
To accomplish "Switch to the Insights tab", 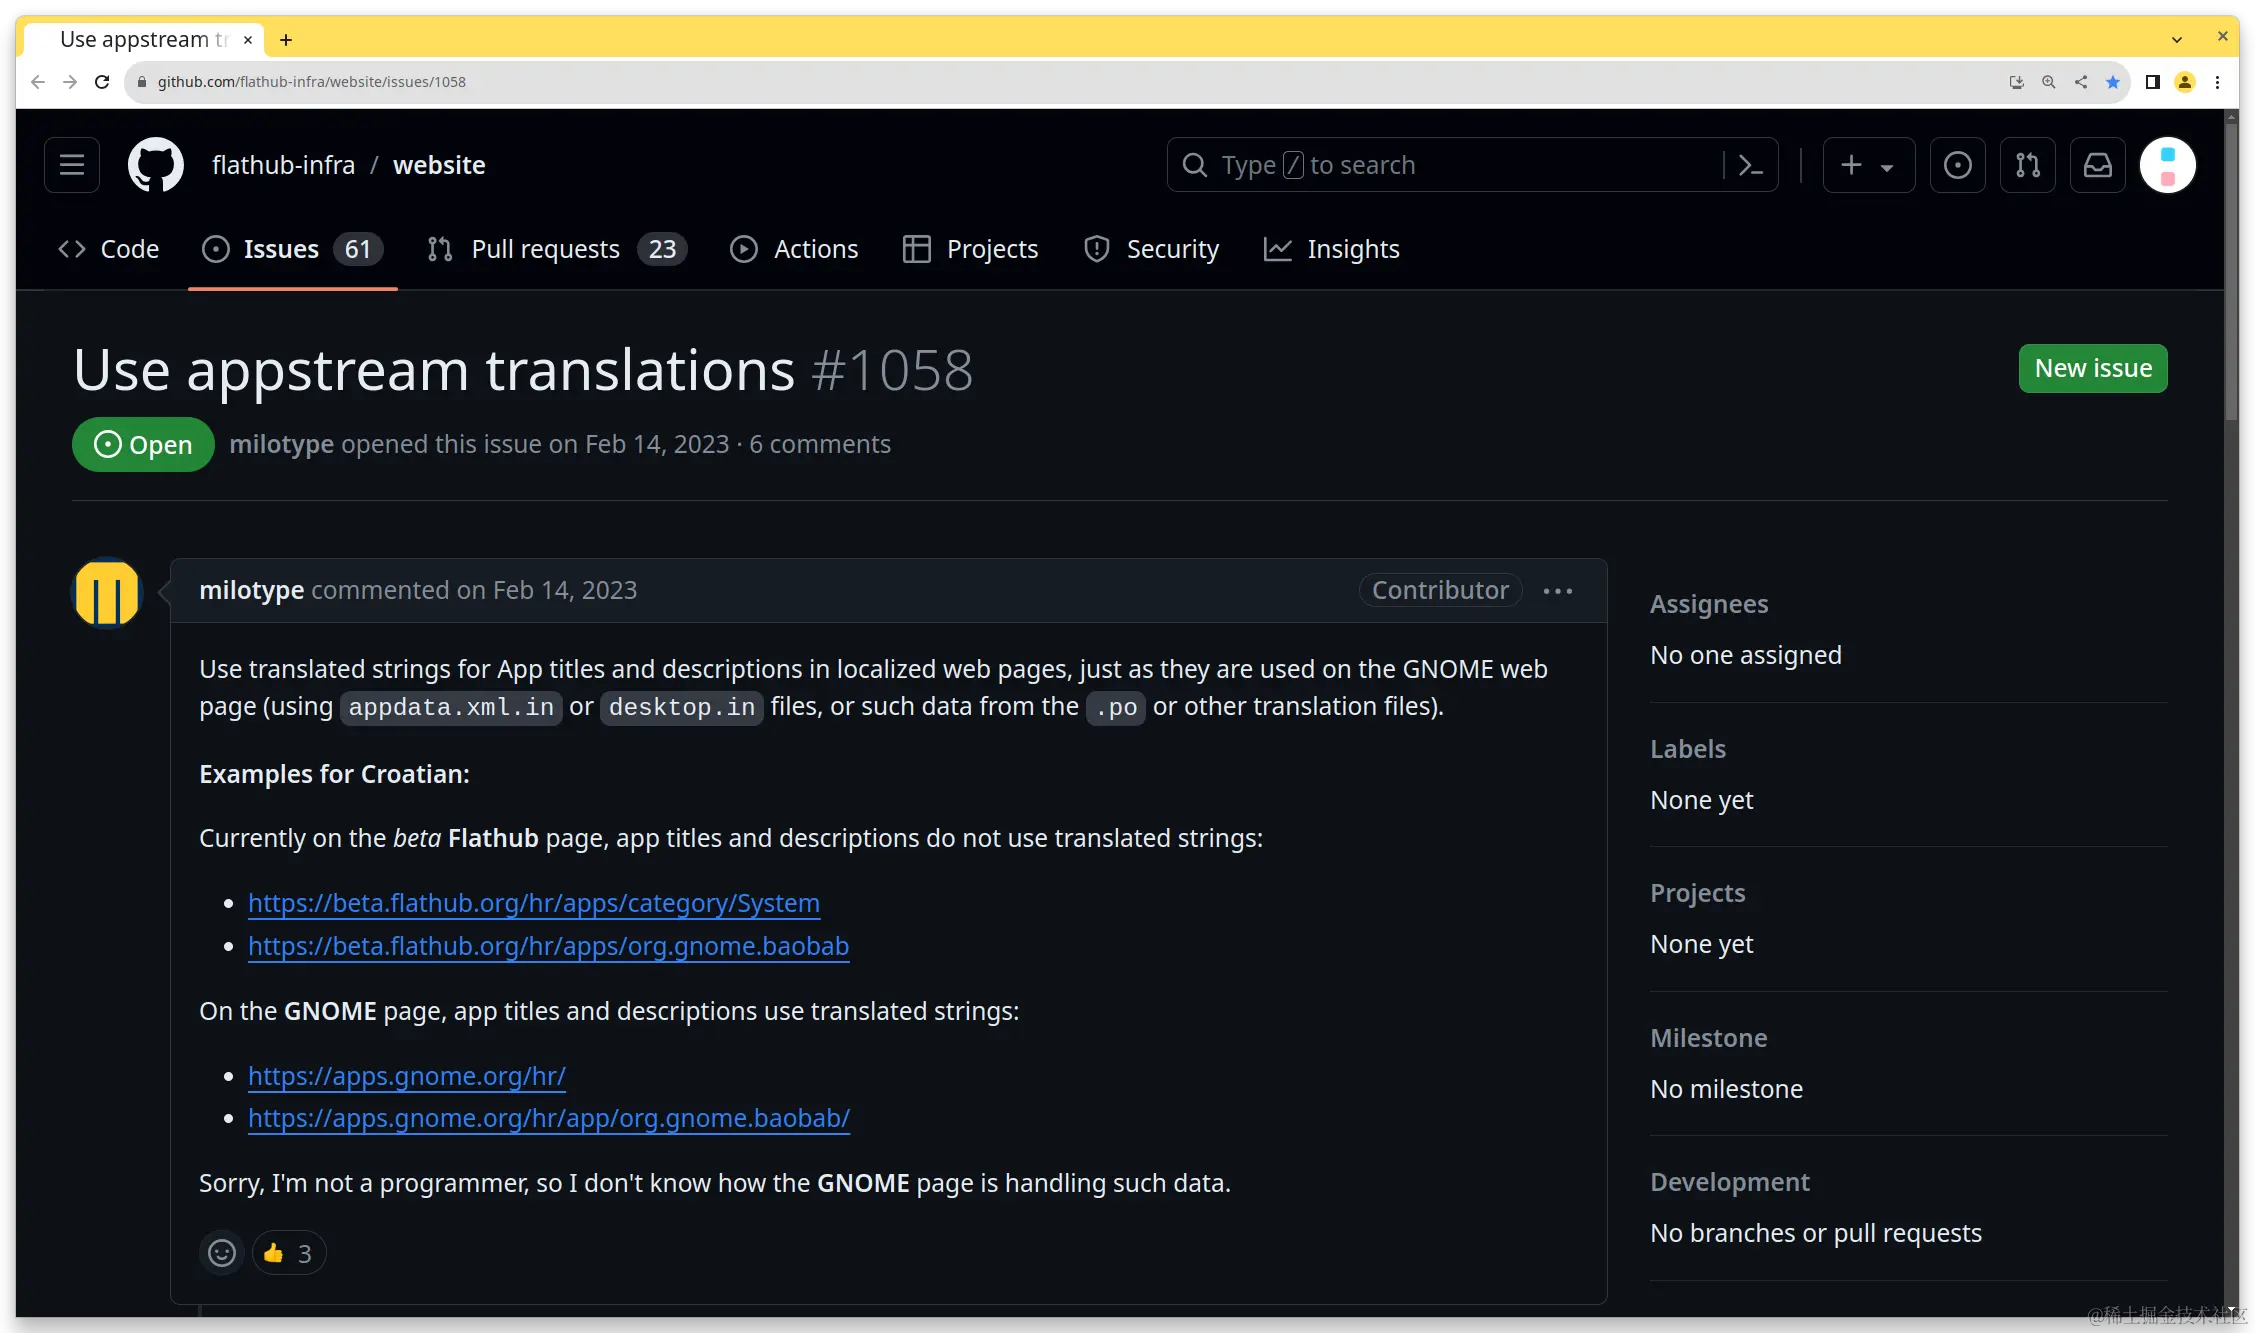I will point(1331,249).
